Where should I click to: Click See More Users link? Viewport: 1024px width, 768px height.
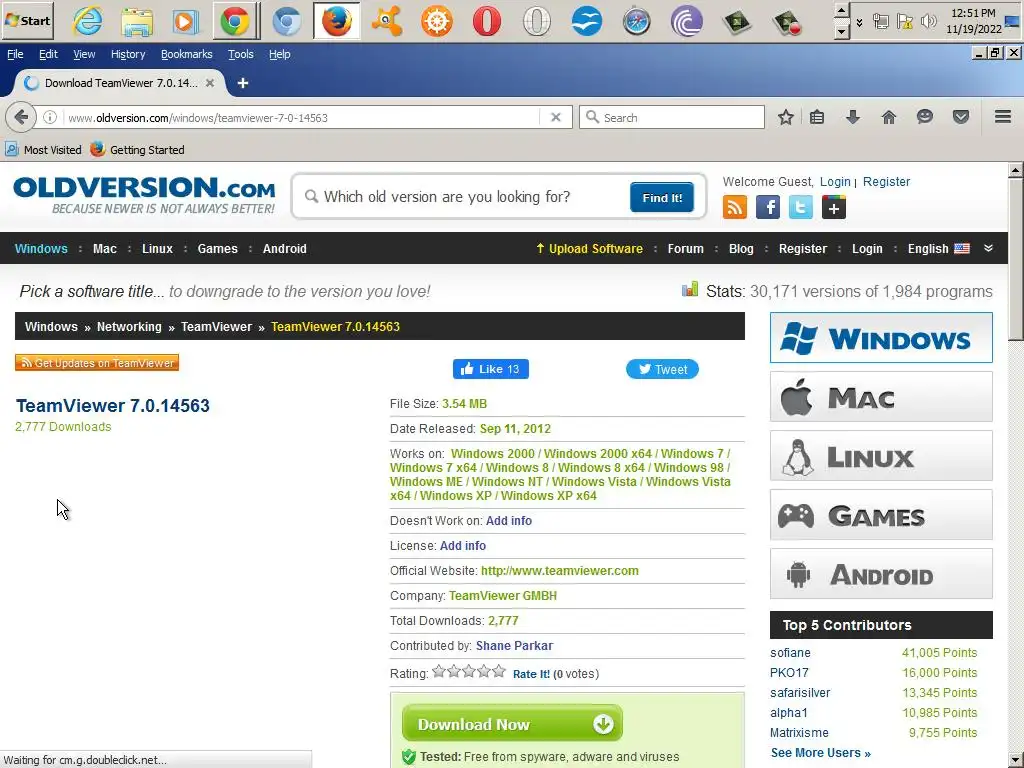point(820,752)
